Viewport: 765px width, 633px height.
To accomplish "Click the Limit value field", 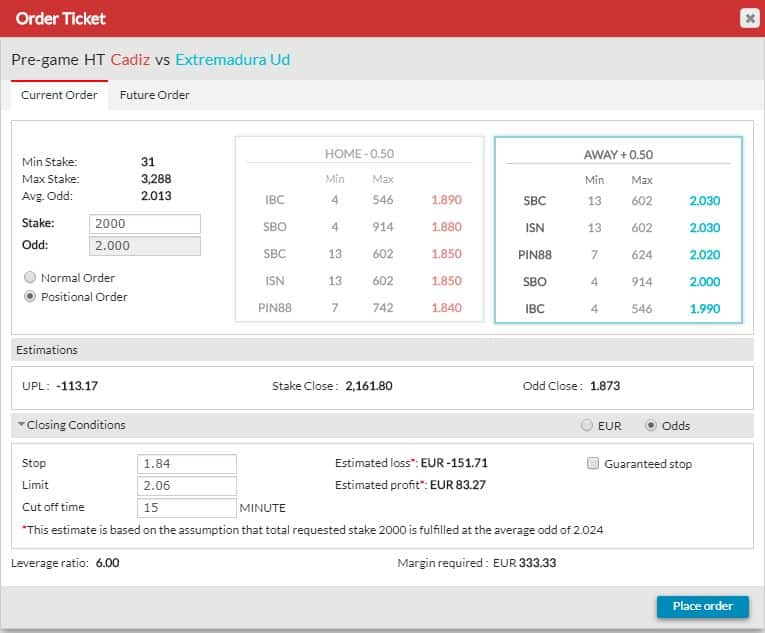I will click(x=187, y=486).
